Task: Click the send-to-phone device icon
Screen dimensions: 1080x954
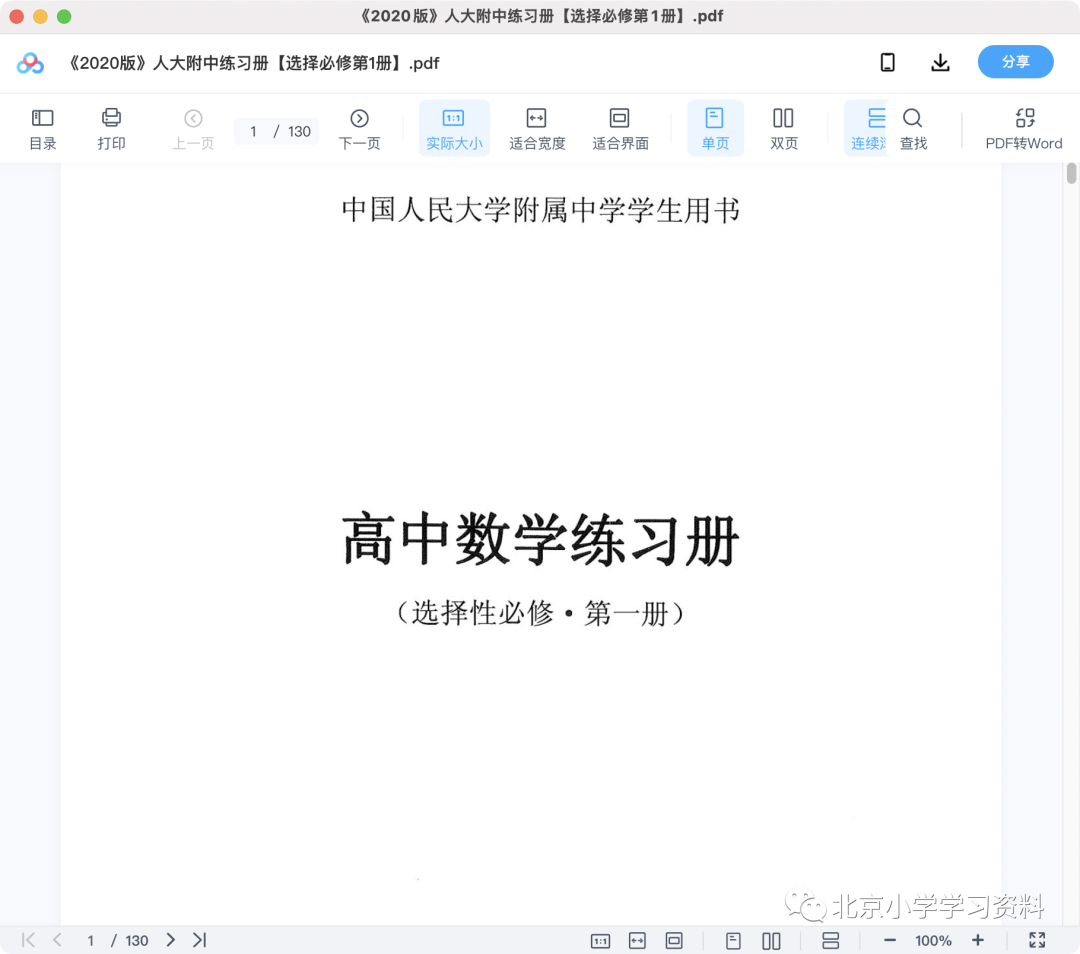Action: 888,62
